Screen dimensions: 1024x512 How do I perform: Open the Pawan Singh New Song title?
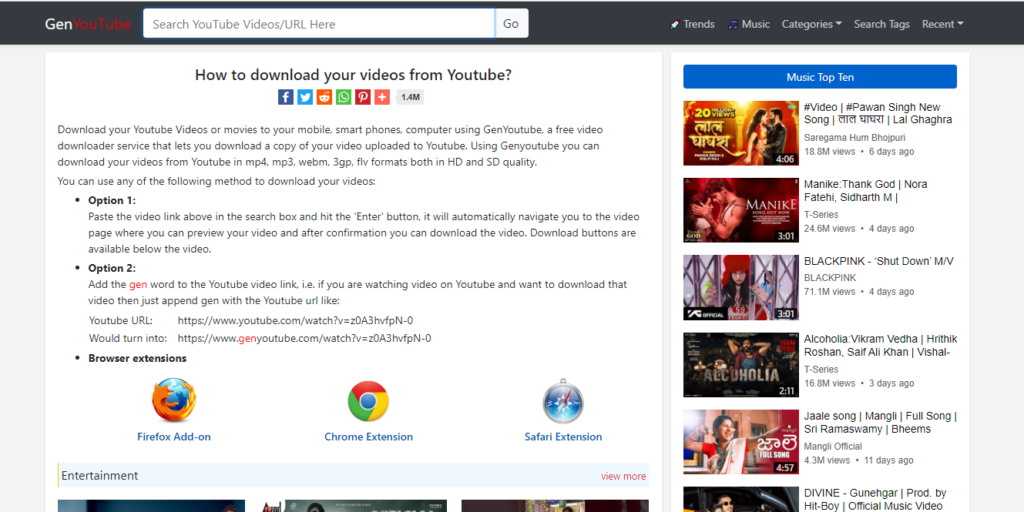click(878, 113)
